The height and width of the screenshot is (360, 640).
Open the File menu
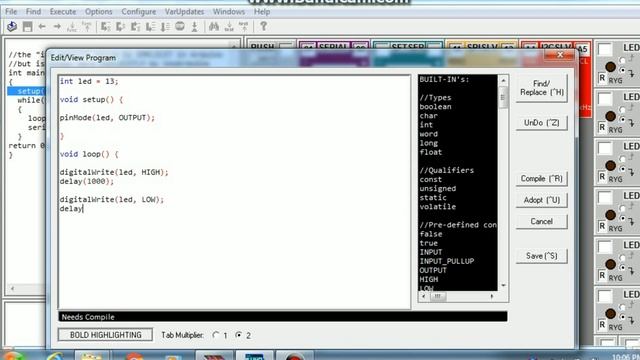11,12
